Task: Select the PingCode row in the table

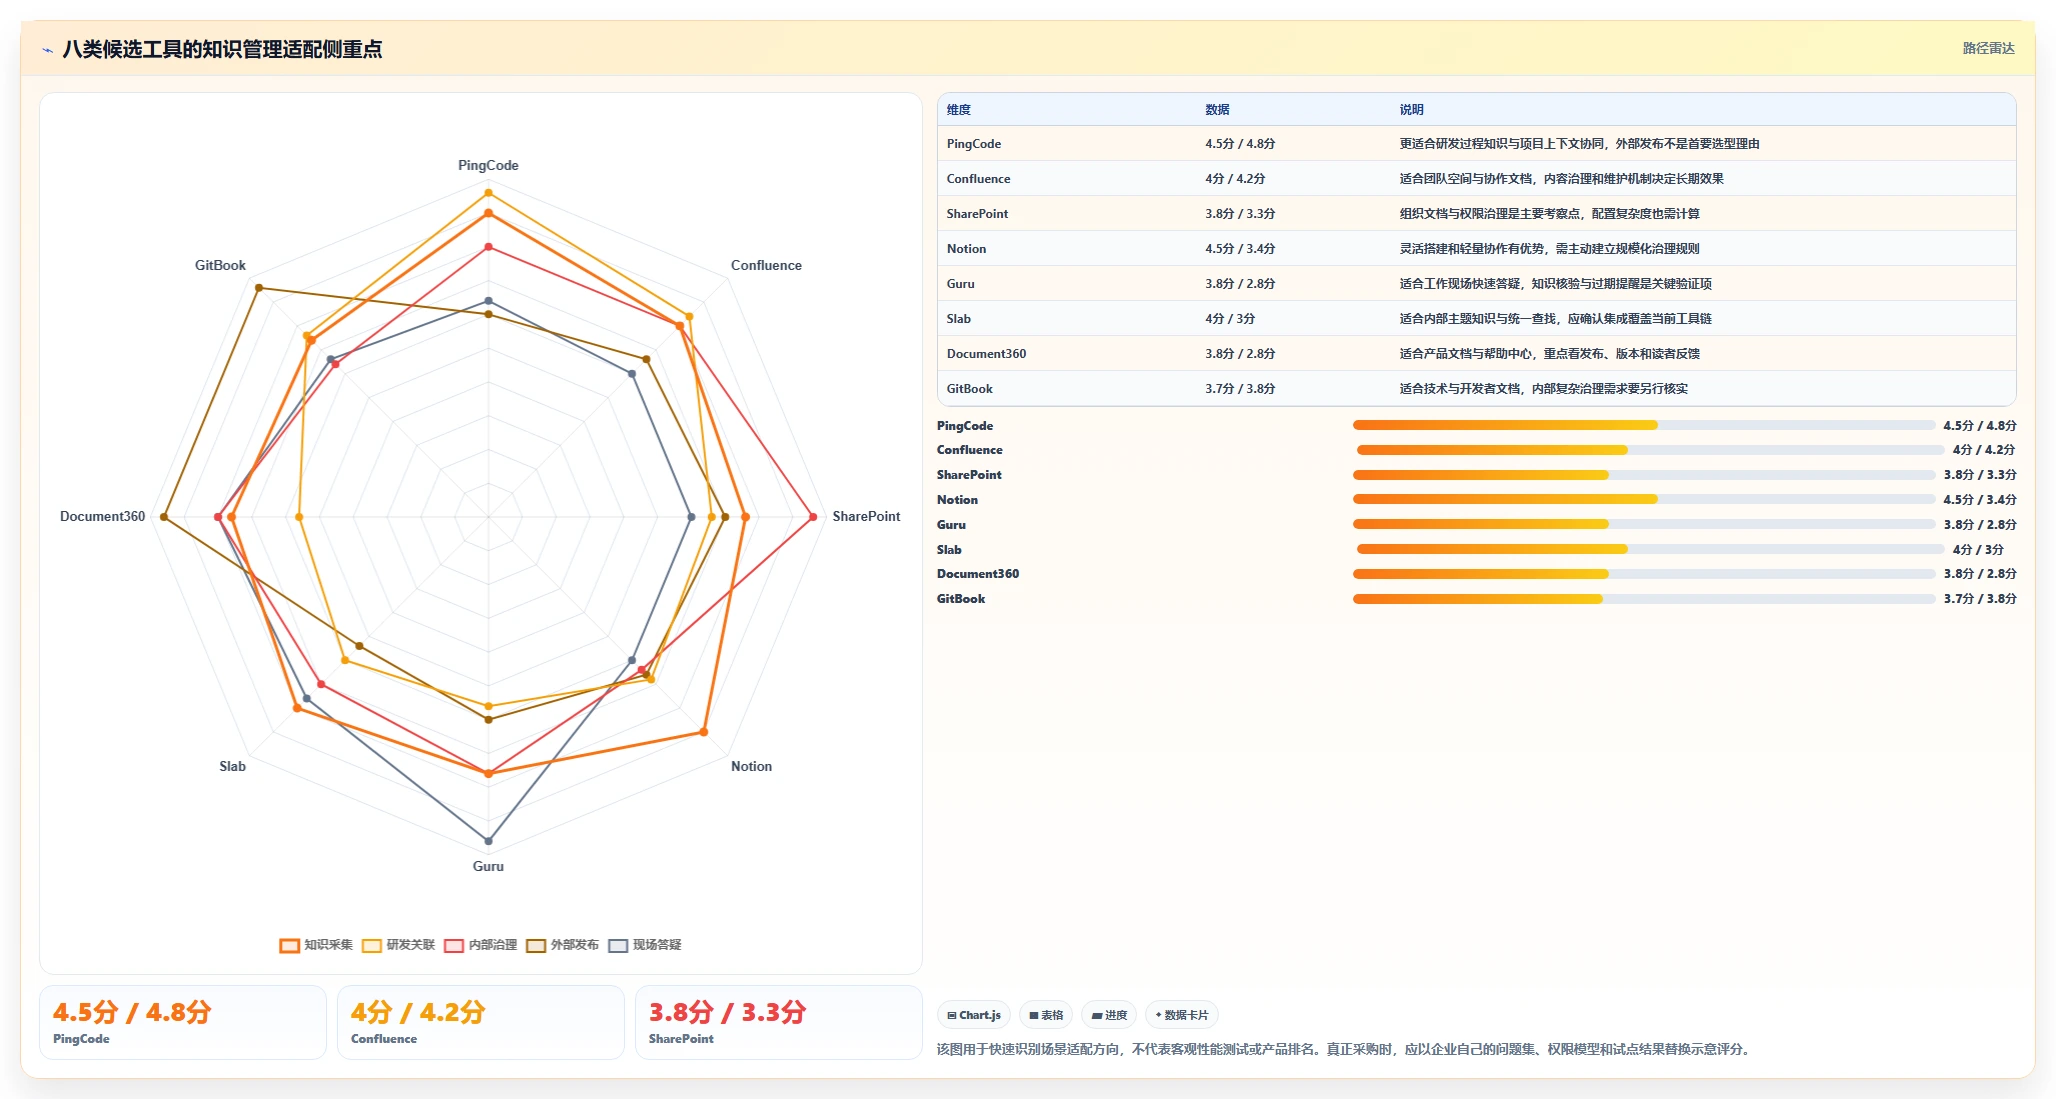Action: click(1476, 144)
